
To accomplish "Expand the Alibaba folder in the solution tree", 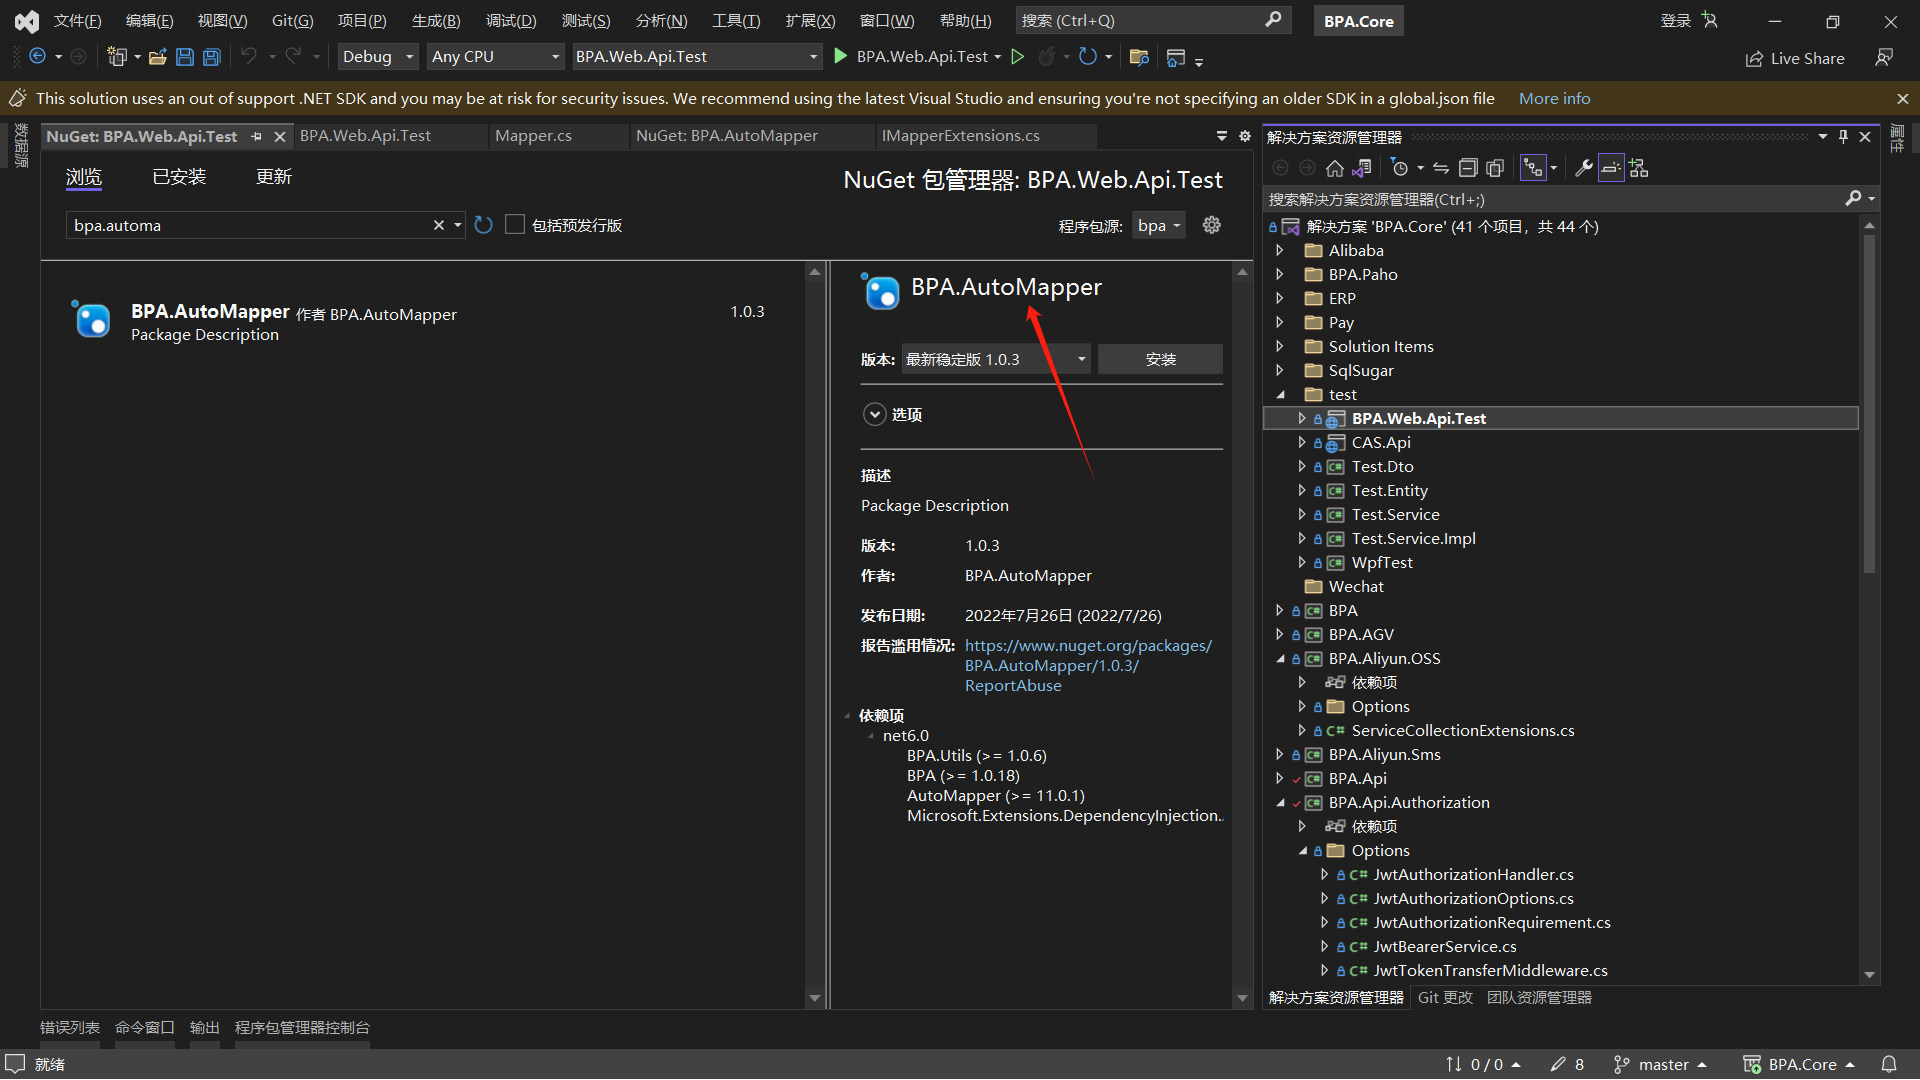I will pos(1280,251).
